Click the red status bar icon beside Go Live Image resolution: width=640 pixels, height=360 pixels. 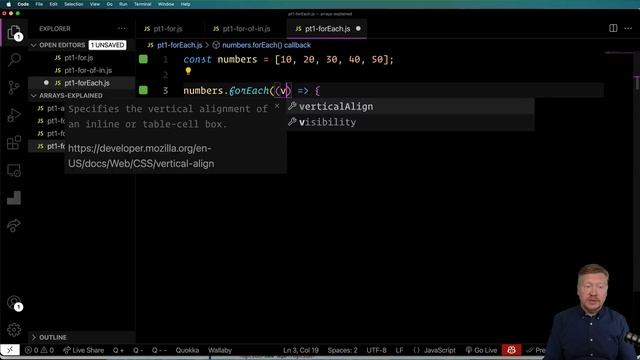pyautogui.click(x=511, y=350)
